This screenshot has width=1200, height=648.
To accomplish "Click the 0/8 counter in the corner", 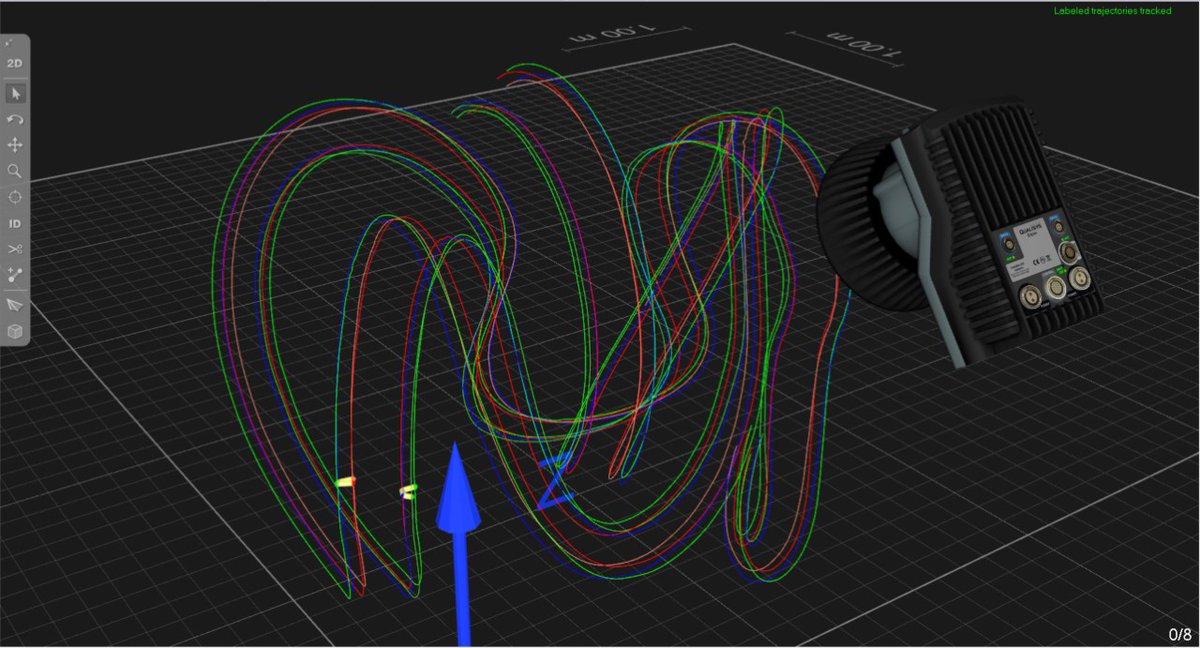I will click(x=1179, y=634).
